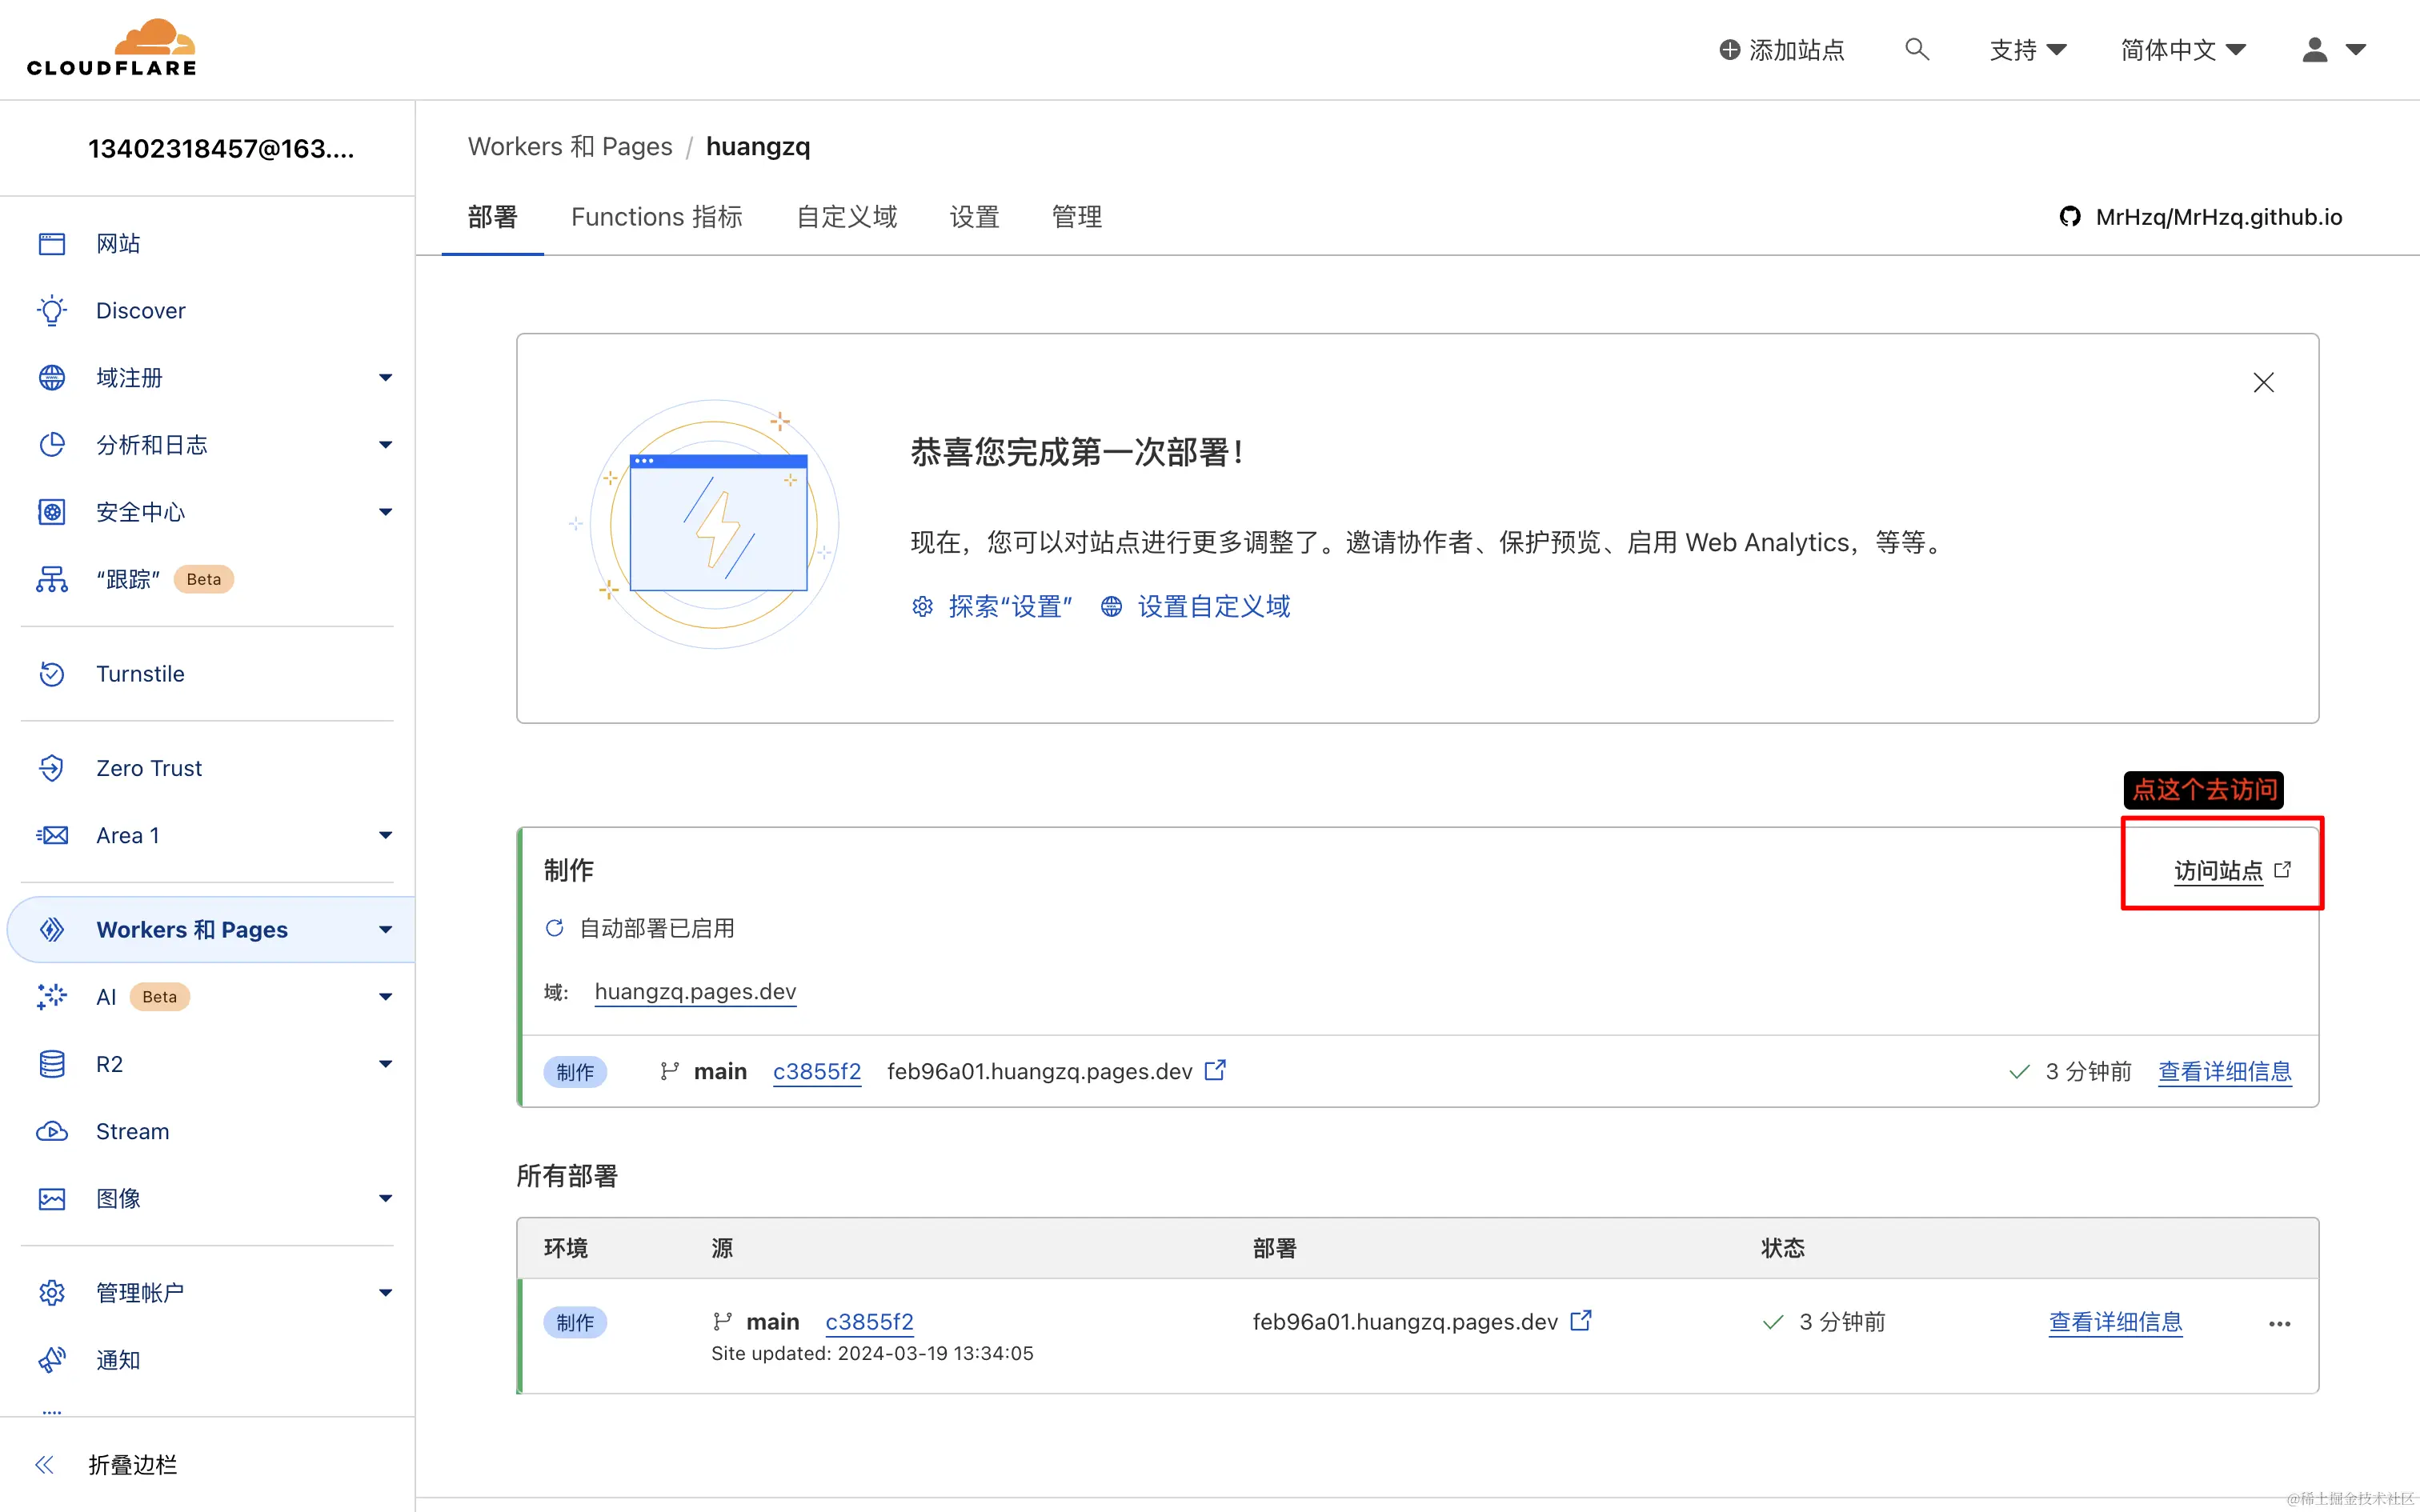This screenshot has height=1512, width=2420.
Task: Expand the R2 sidebar arrow
Action: coord(385,1064)
